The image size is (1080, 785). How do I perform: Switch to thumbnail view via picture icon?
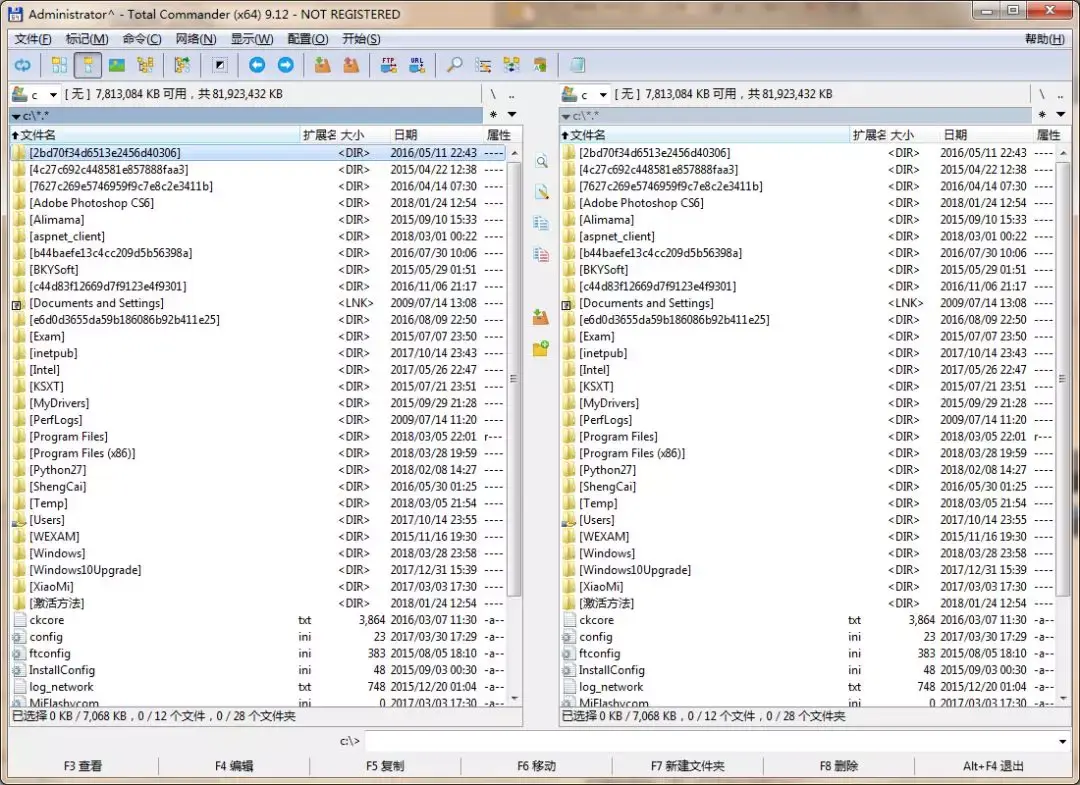pos(117,65)
